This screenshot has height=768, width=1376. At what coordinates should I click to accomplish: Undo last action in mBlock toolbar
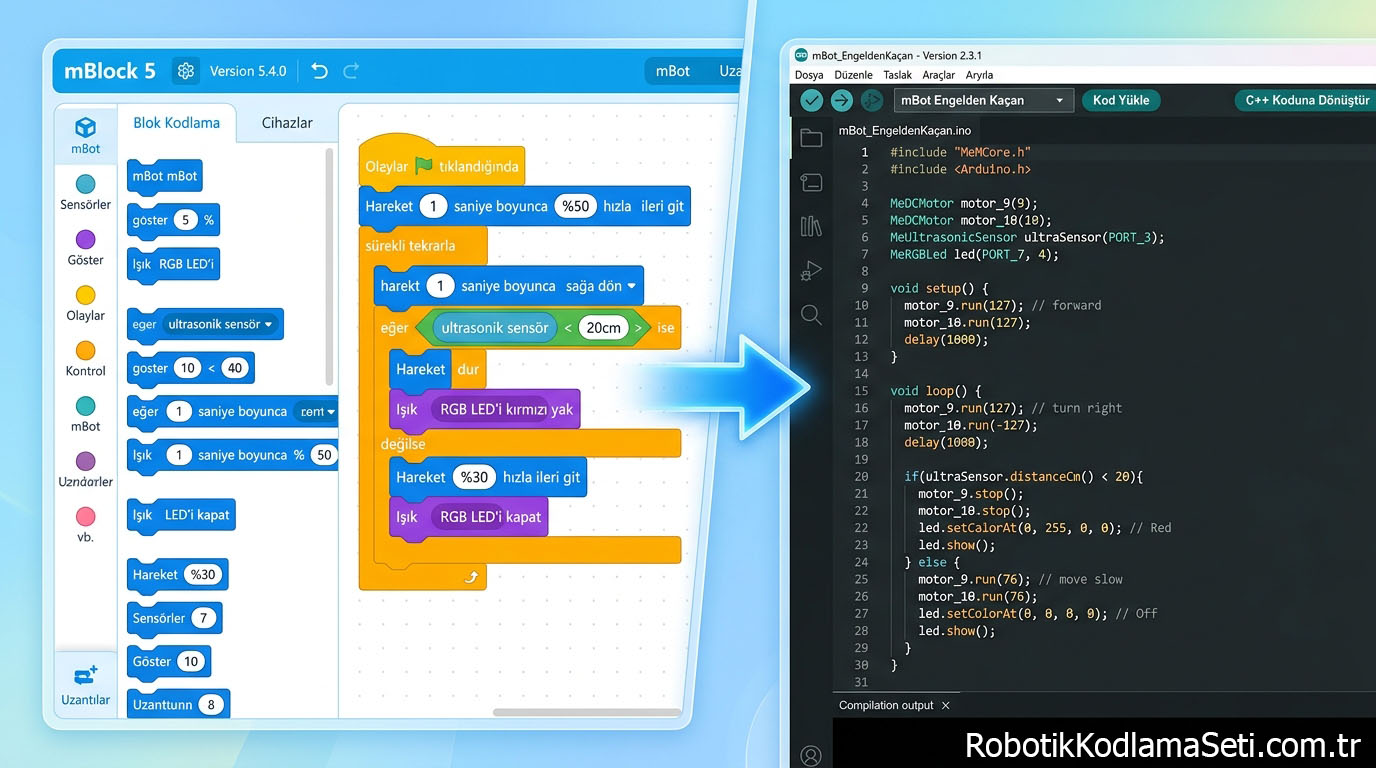(x=319, y=71)
